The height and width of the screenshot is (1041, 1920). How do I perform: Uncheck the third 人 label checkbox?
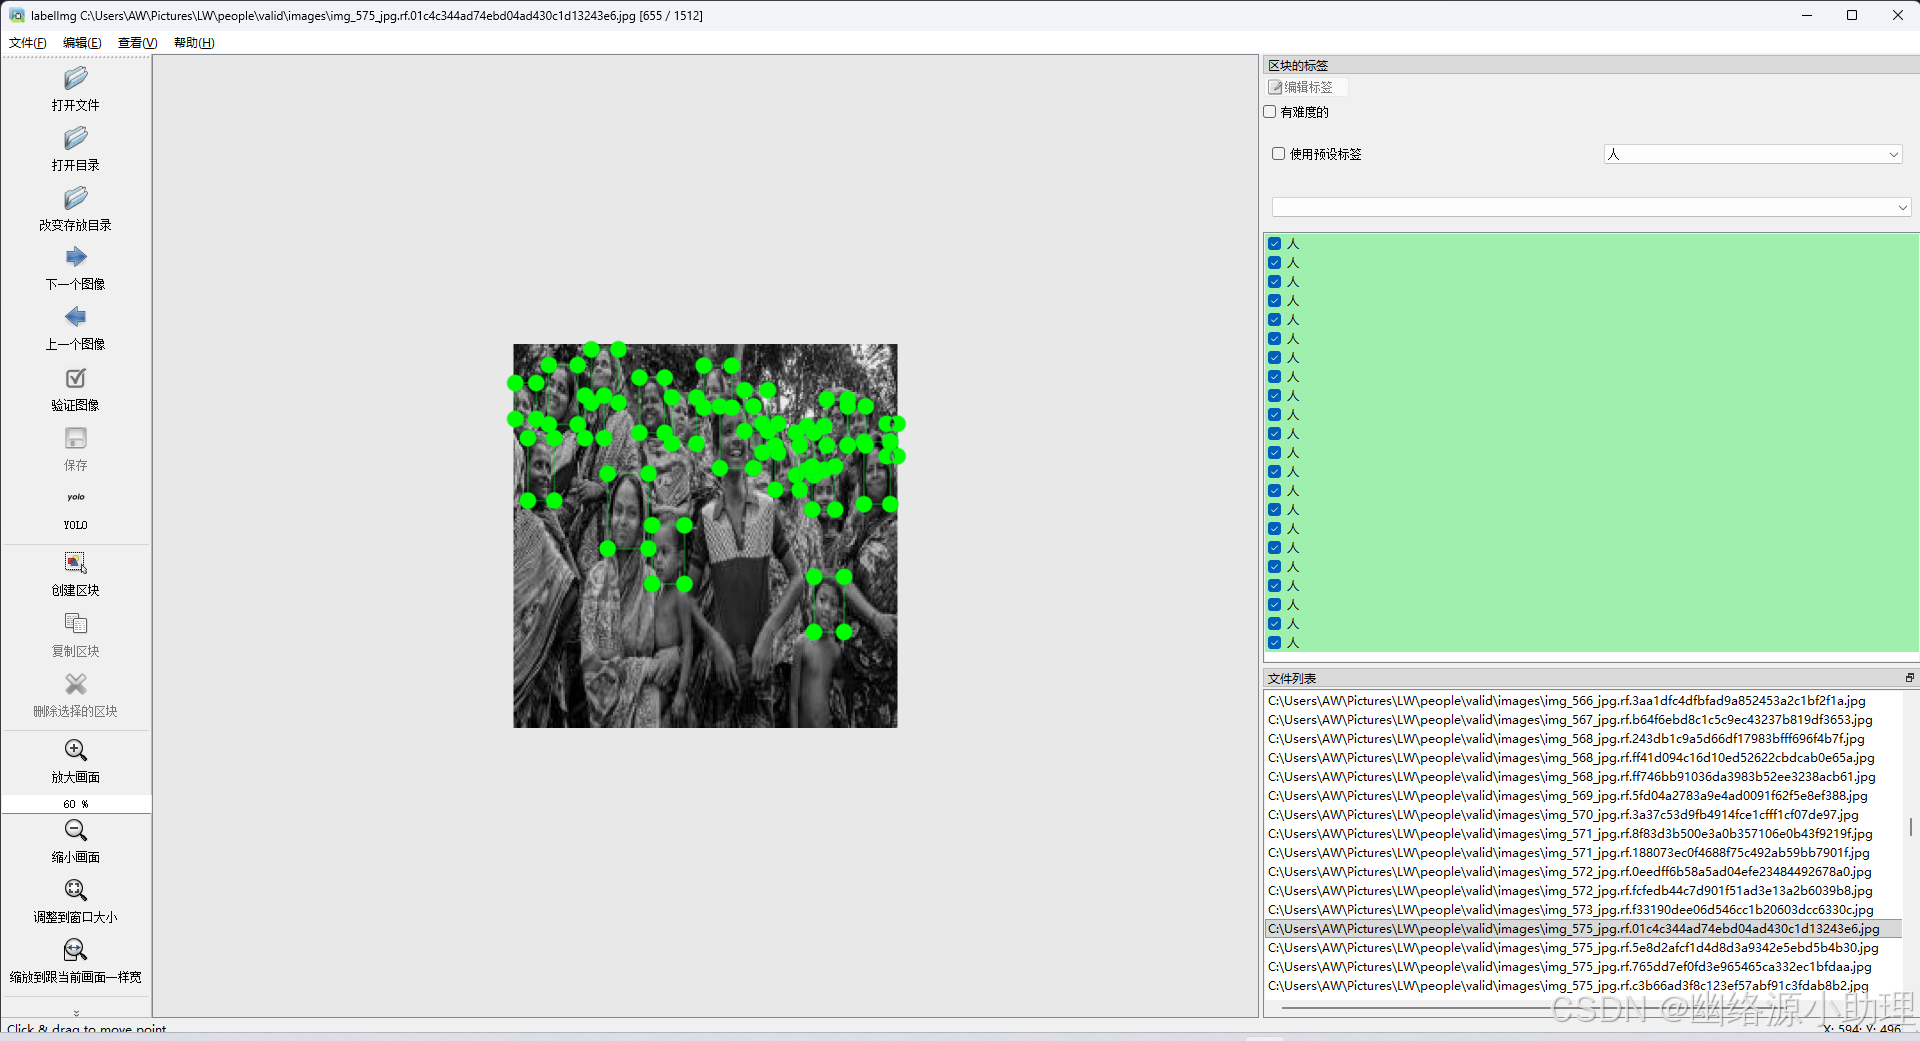tap(1275, 281)
